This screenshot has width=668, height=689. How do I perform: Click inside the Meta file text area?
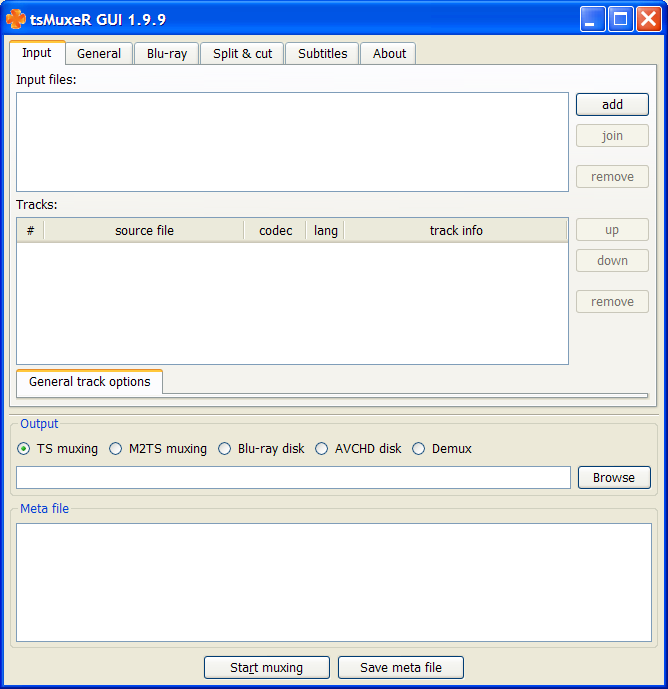pyautogui.click(x=334, y=582)
